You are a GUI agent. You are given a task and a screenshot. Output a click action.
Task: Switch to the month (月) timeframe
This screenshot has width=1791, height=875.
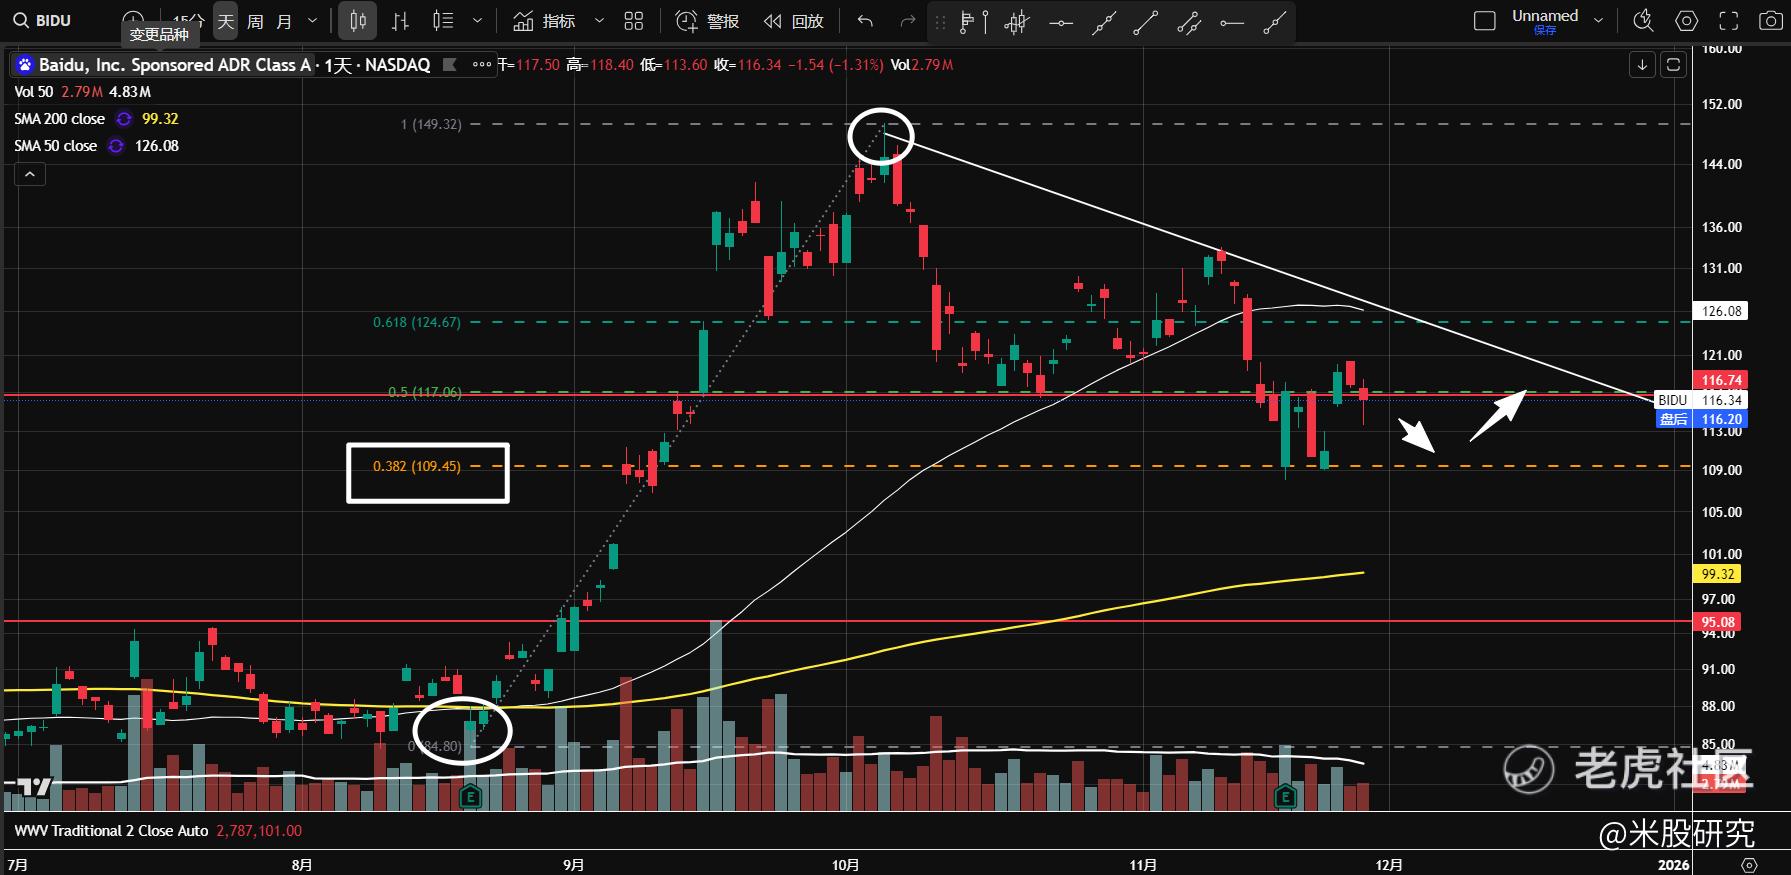click(284, 21)
